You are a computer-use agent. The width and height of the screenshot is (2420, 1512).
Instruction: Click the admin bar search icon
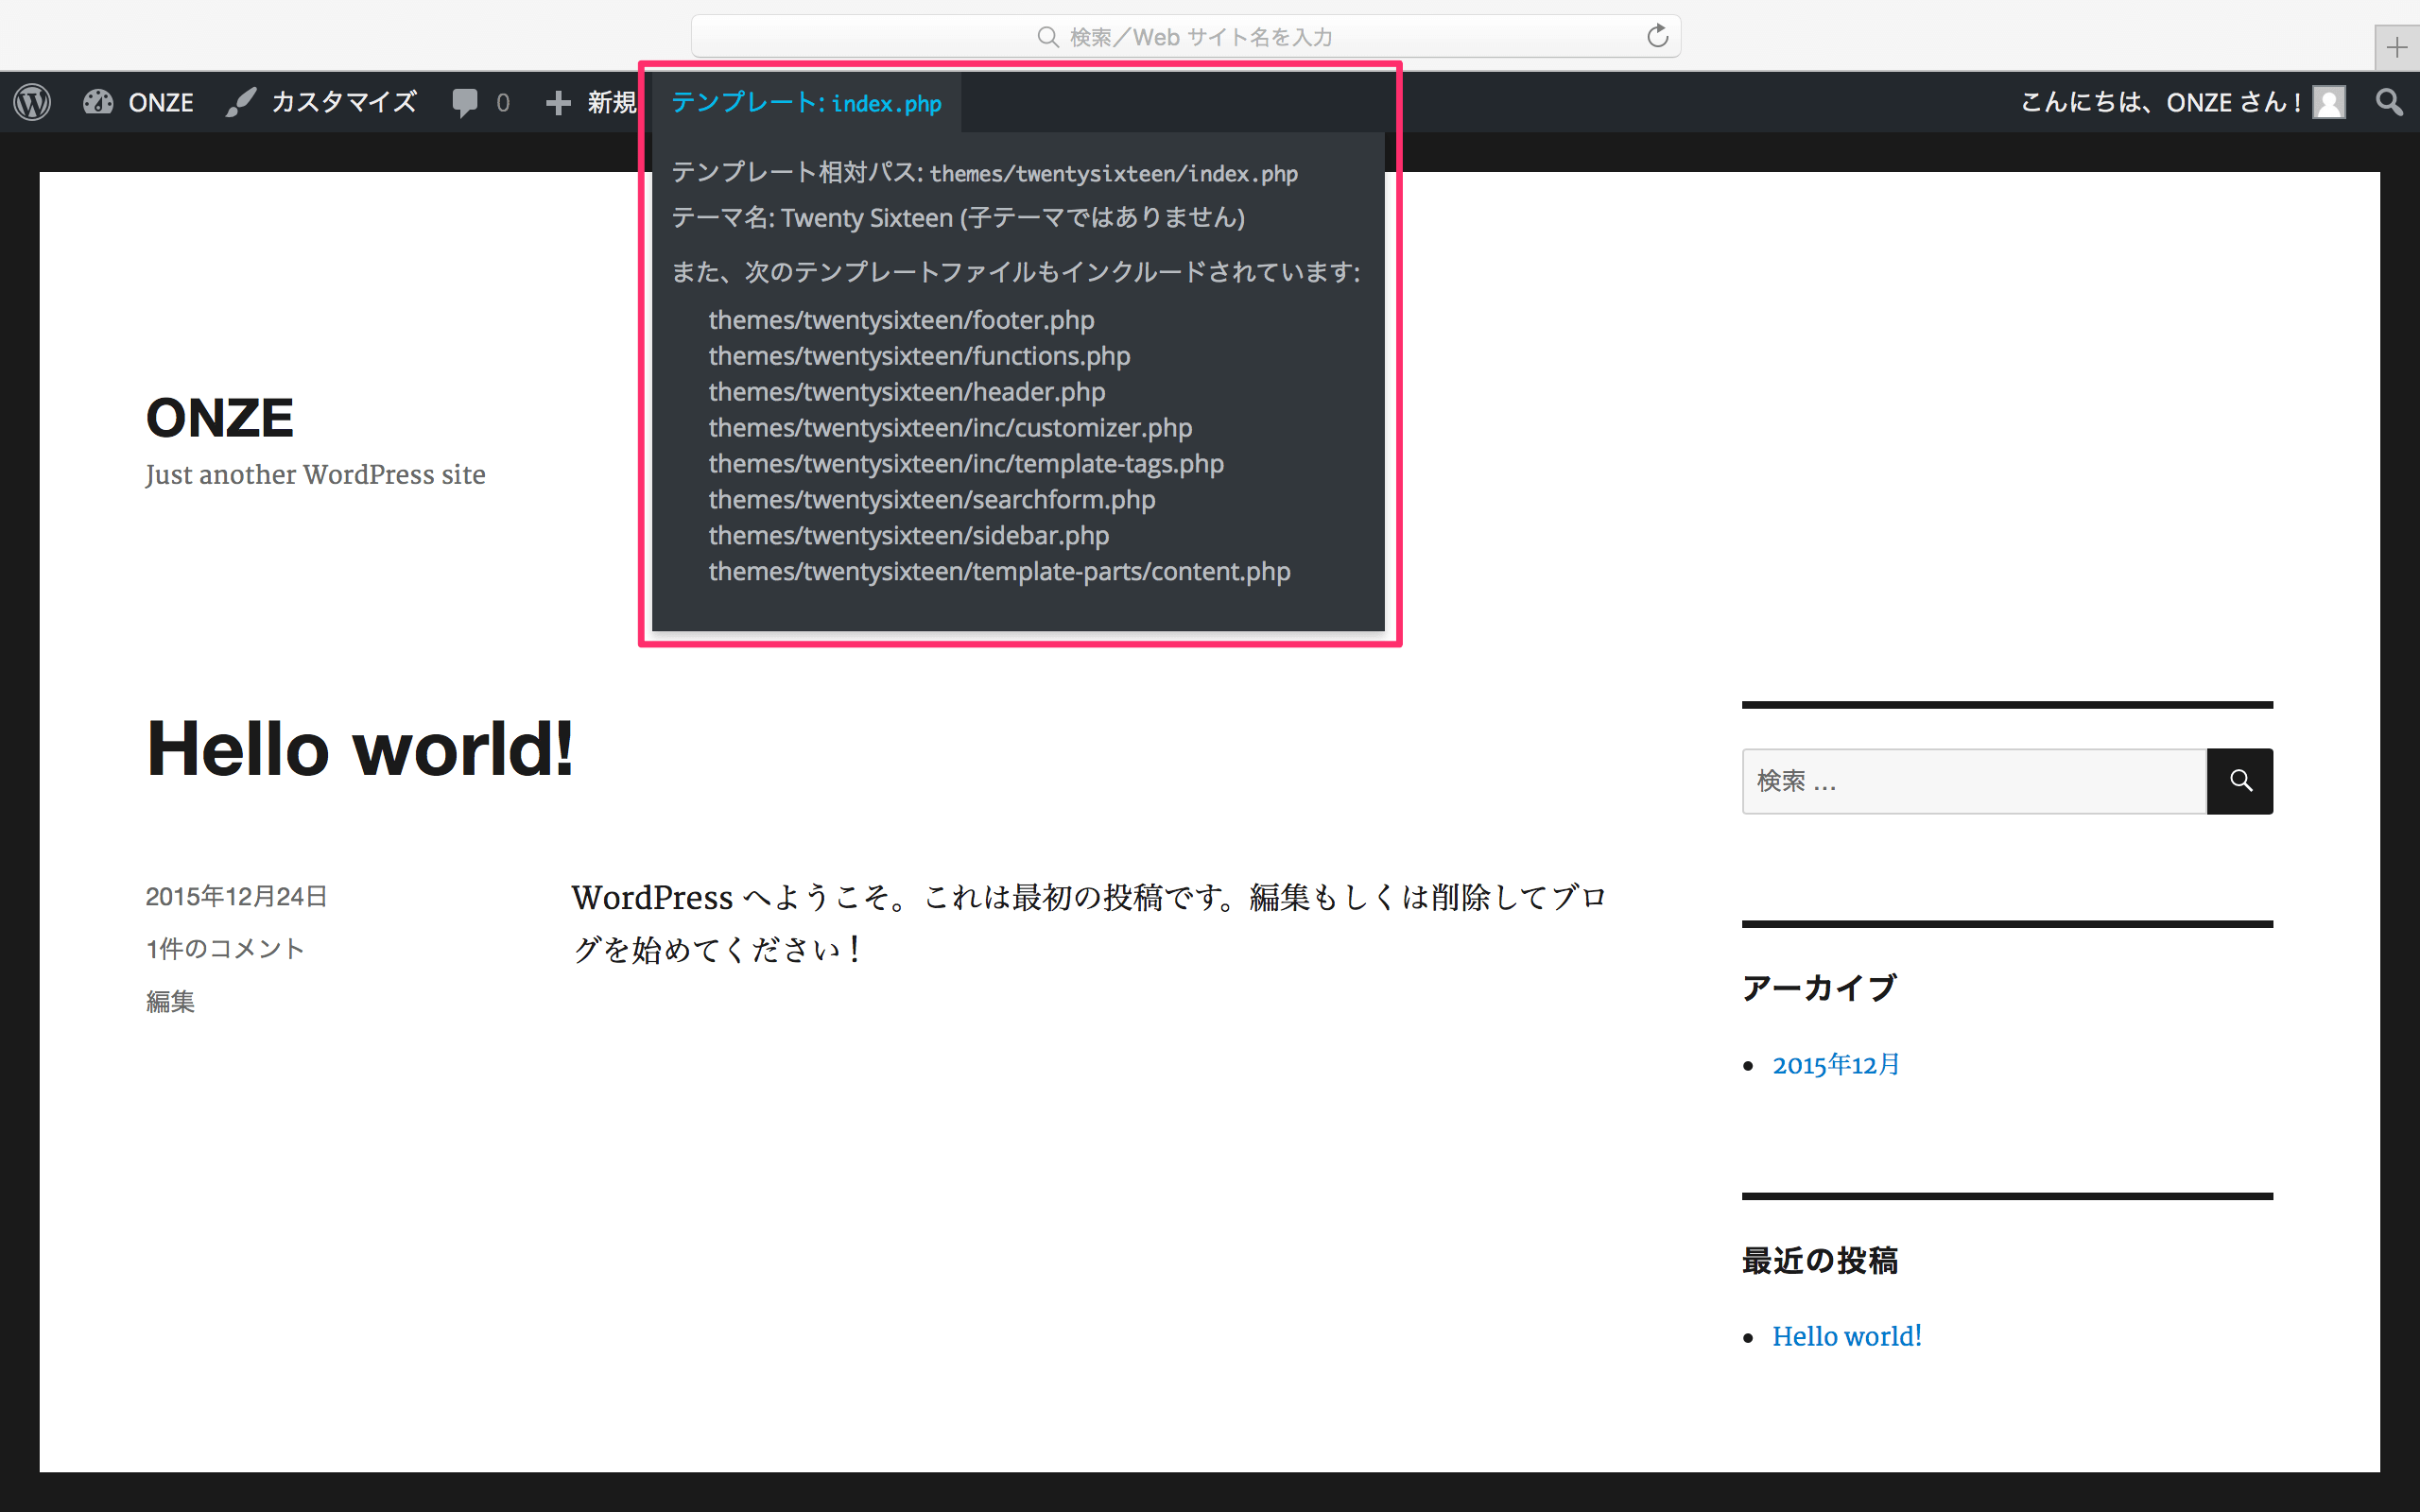coord(2390,102)
